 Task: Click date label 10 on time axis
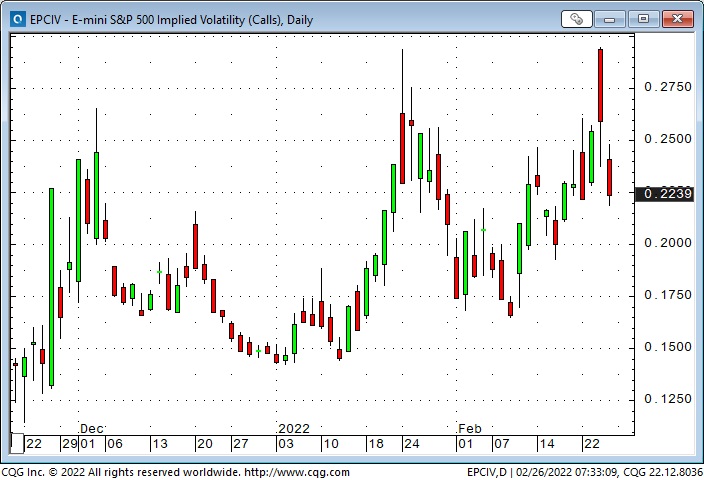tap(331, 444)
